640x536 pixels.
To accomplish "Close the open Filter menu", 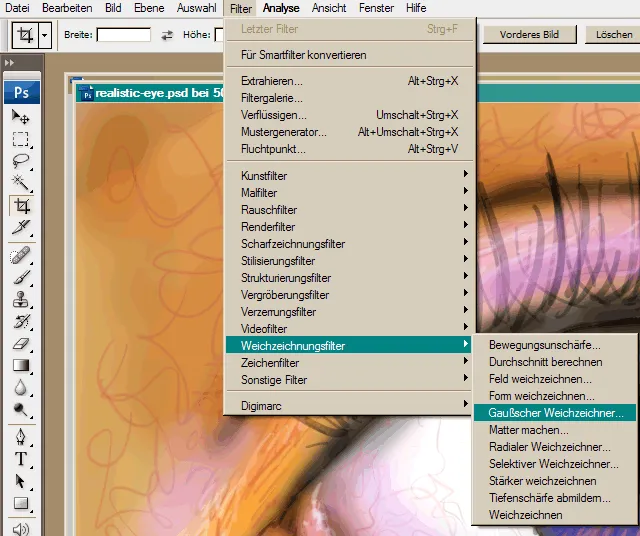I will point(240,8).
